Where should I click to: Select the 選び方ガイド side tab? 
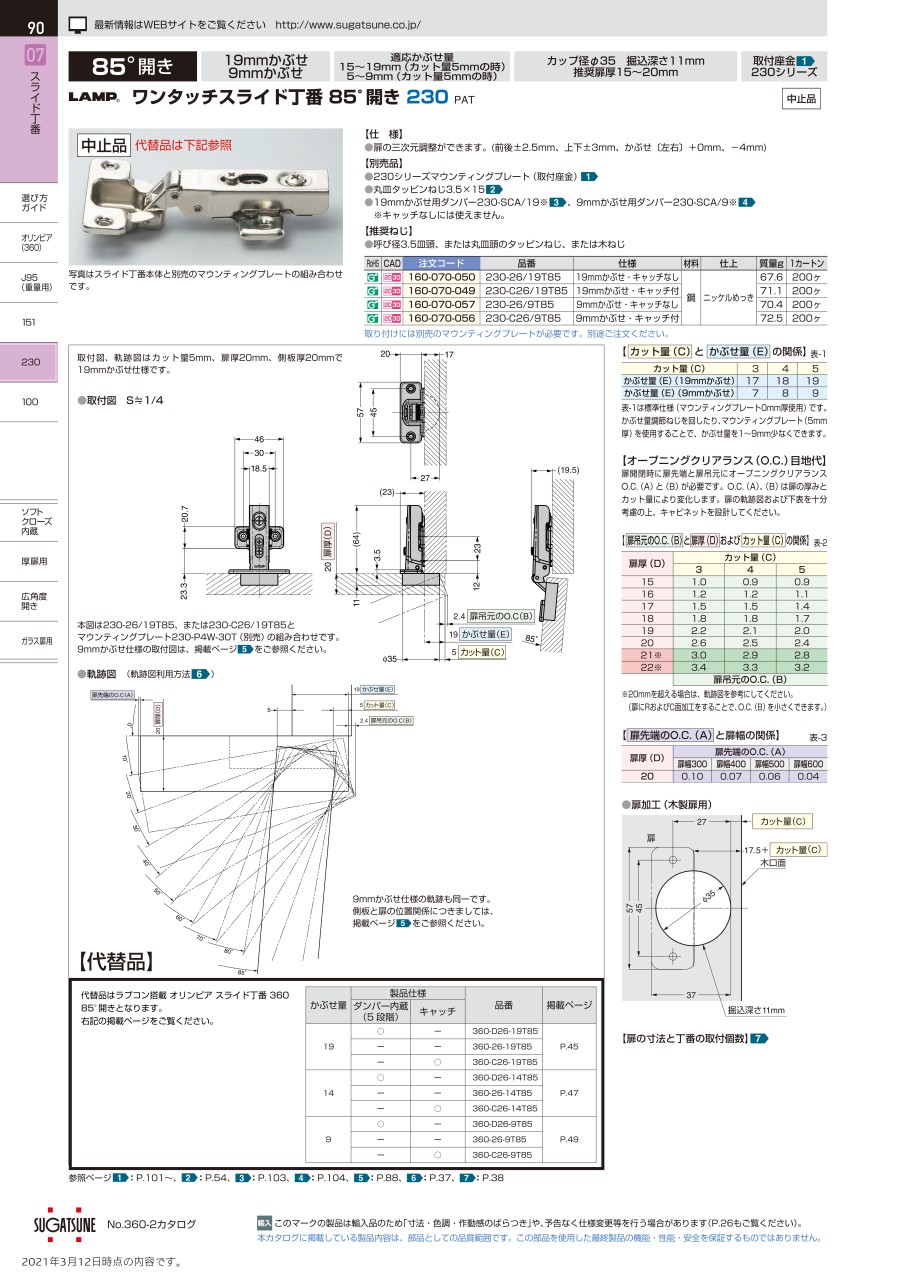(34, 202)
